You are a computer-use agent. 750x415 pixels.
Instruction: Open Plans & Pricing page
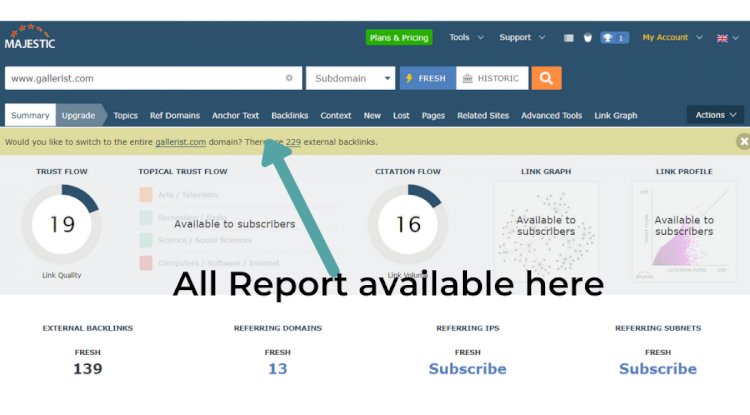click(x=399, y=38)
